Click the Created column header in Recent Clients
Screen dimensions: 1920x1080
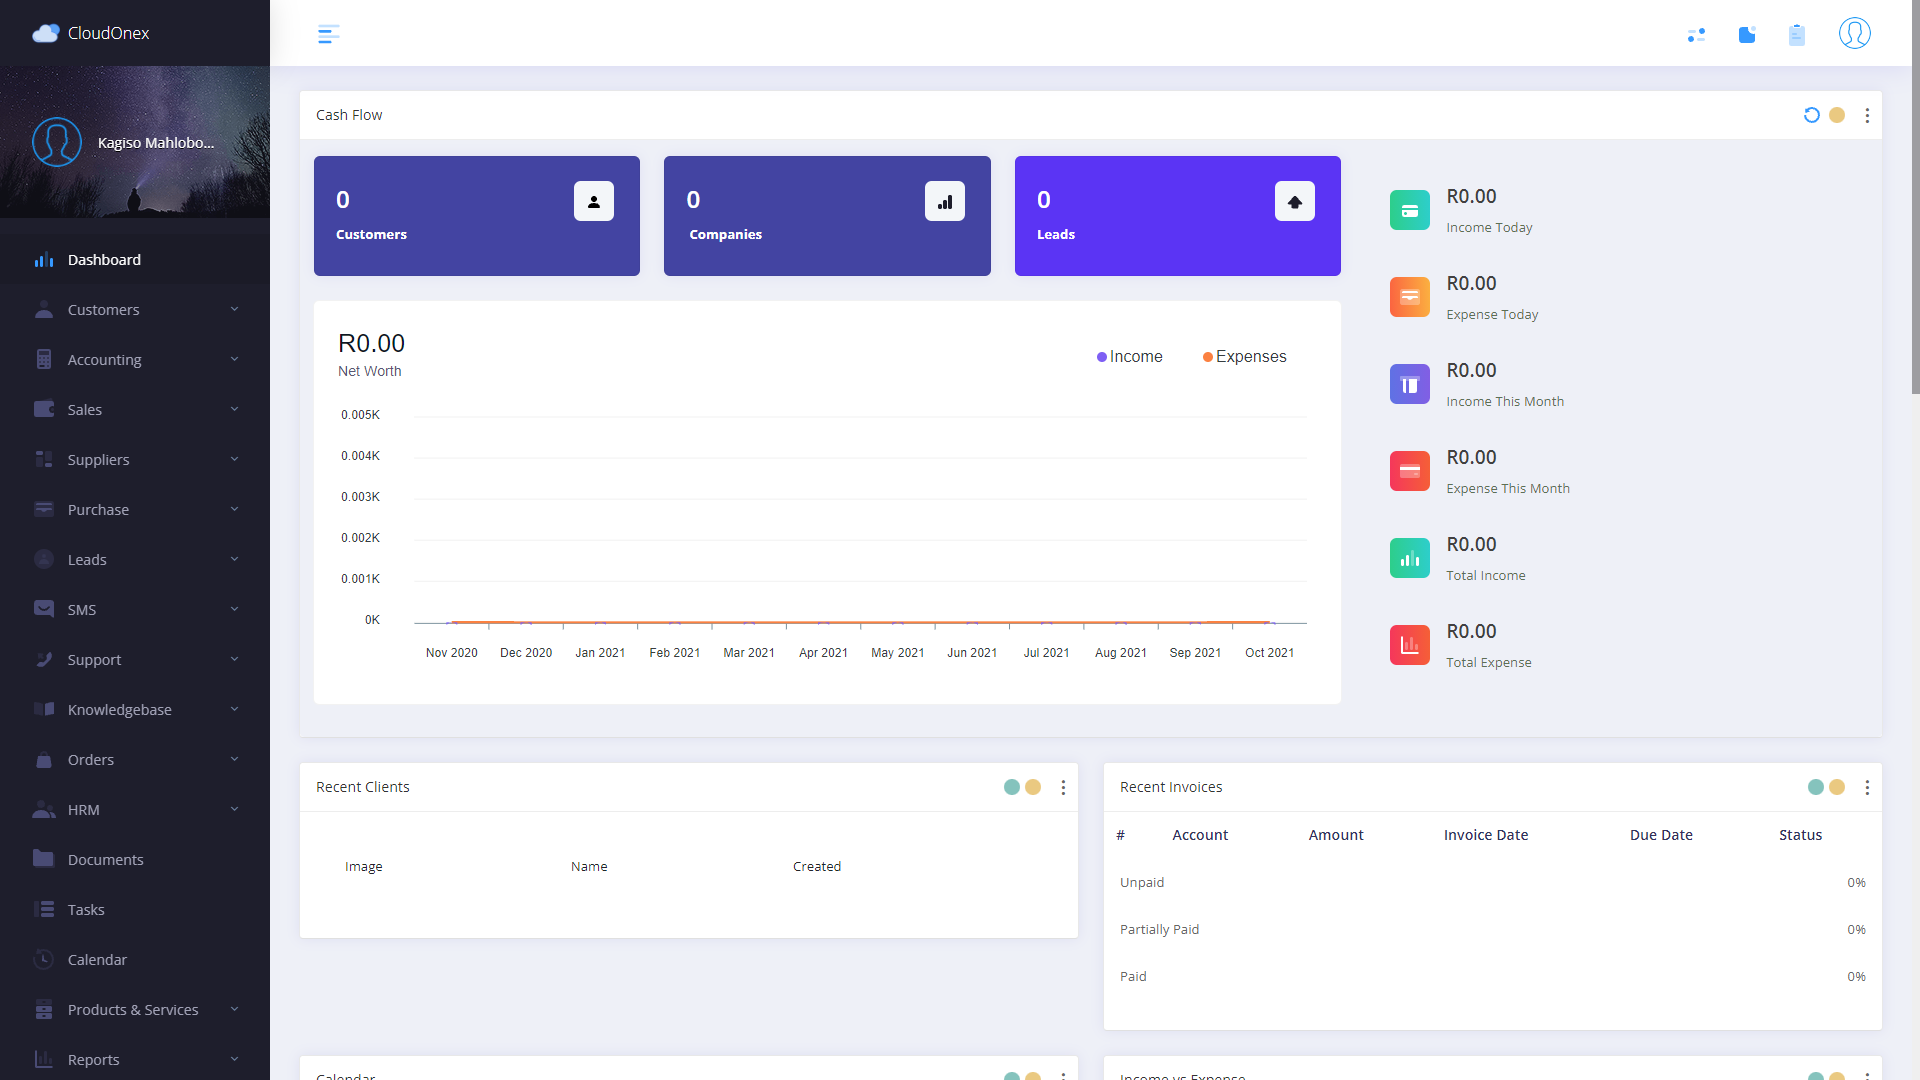pyautogui.click(x=817, y=867)
